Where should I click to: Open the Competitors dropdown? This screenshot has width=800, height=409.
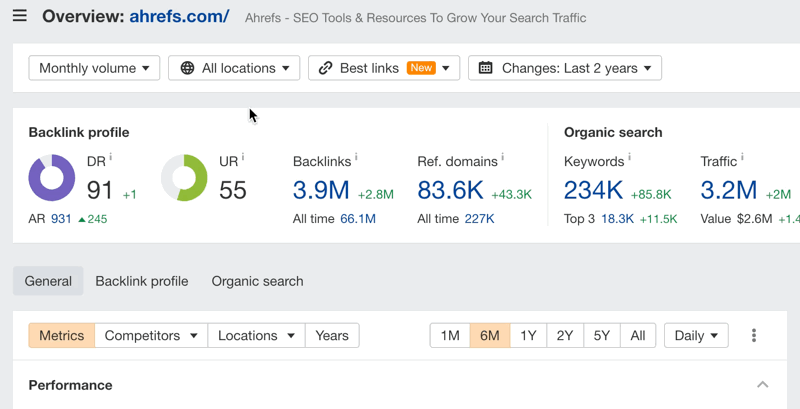(151, 336)
